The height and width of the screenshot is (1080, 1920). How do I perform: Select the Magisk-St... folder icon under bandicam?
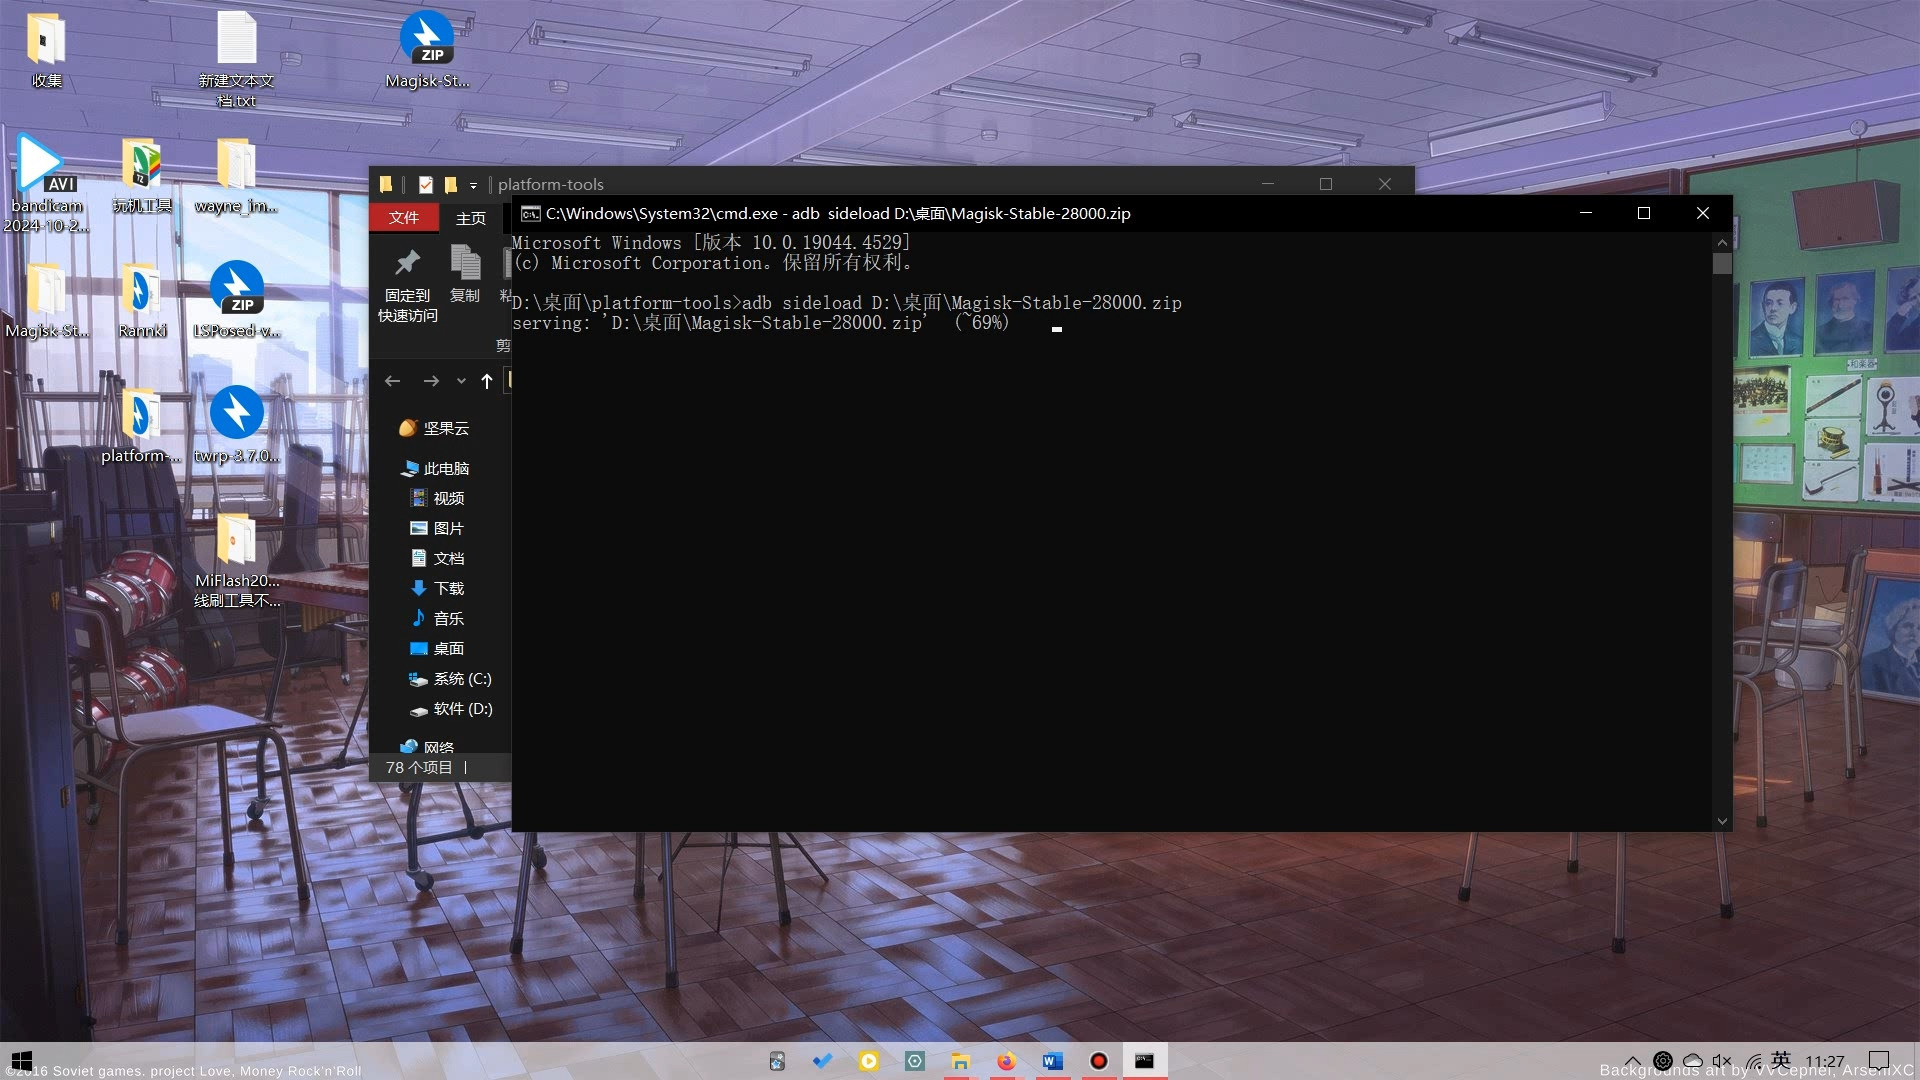click(46, 300)
